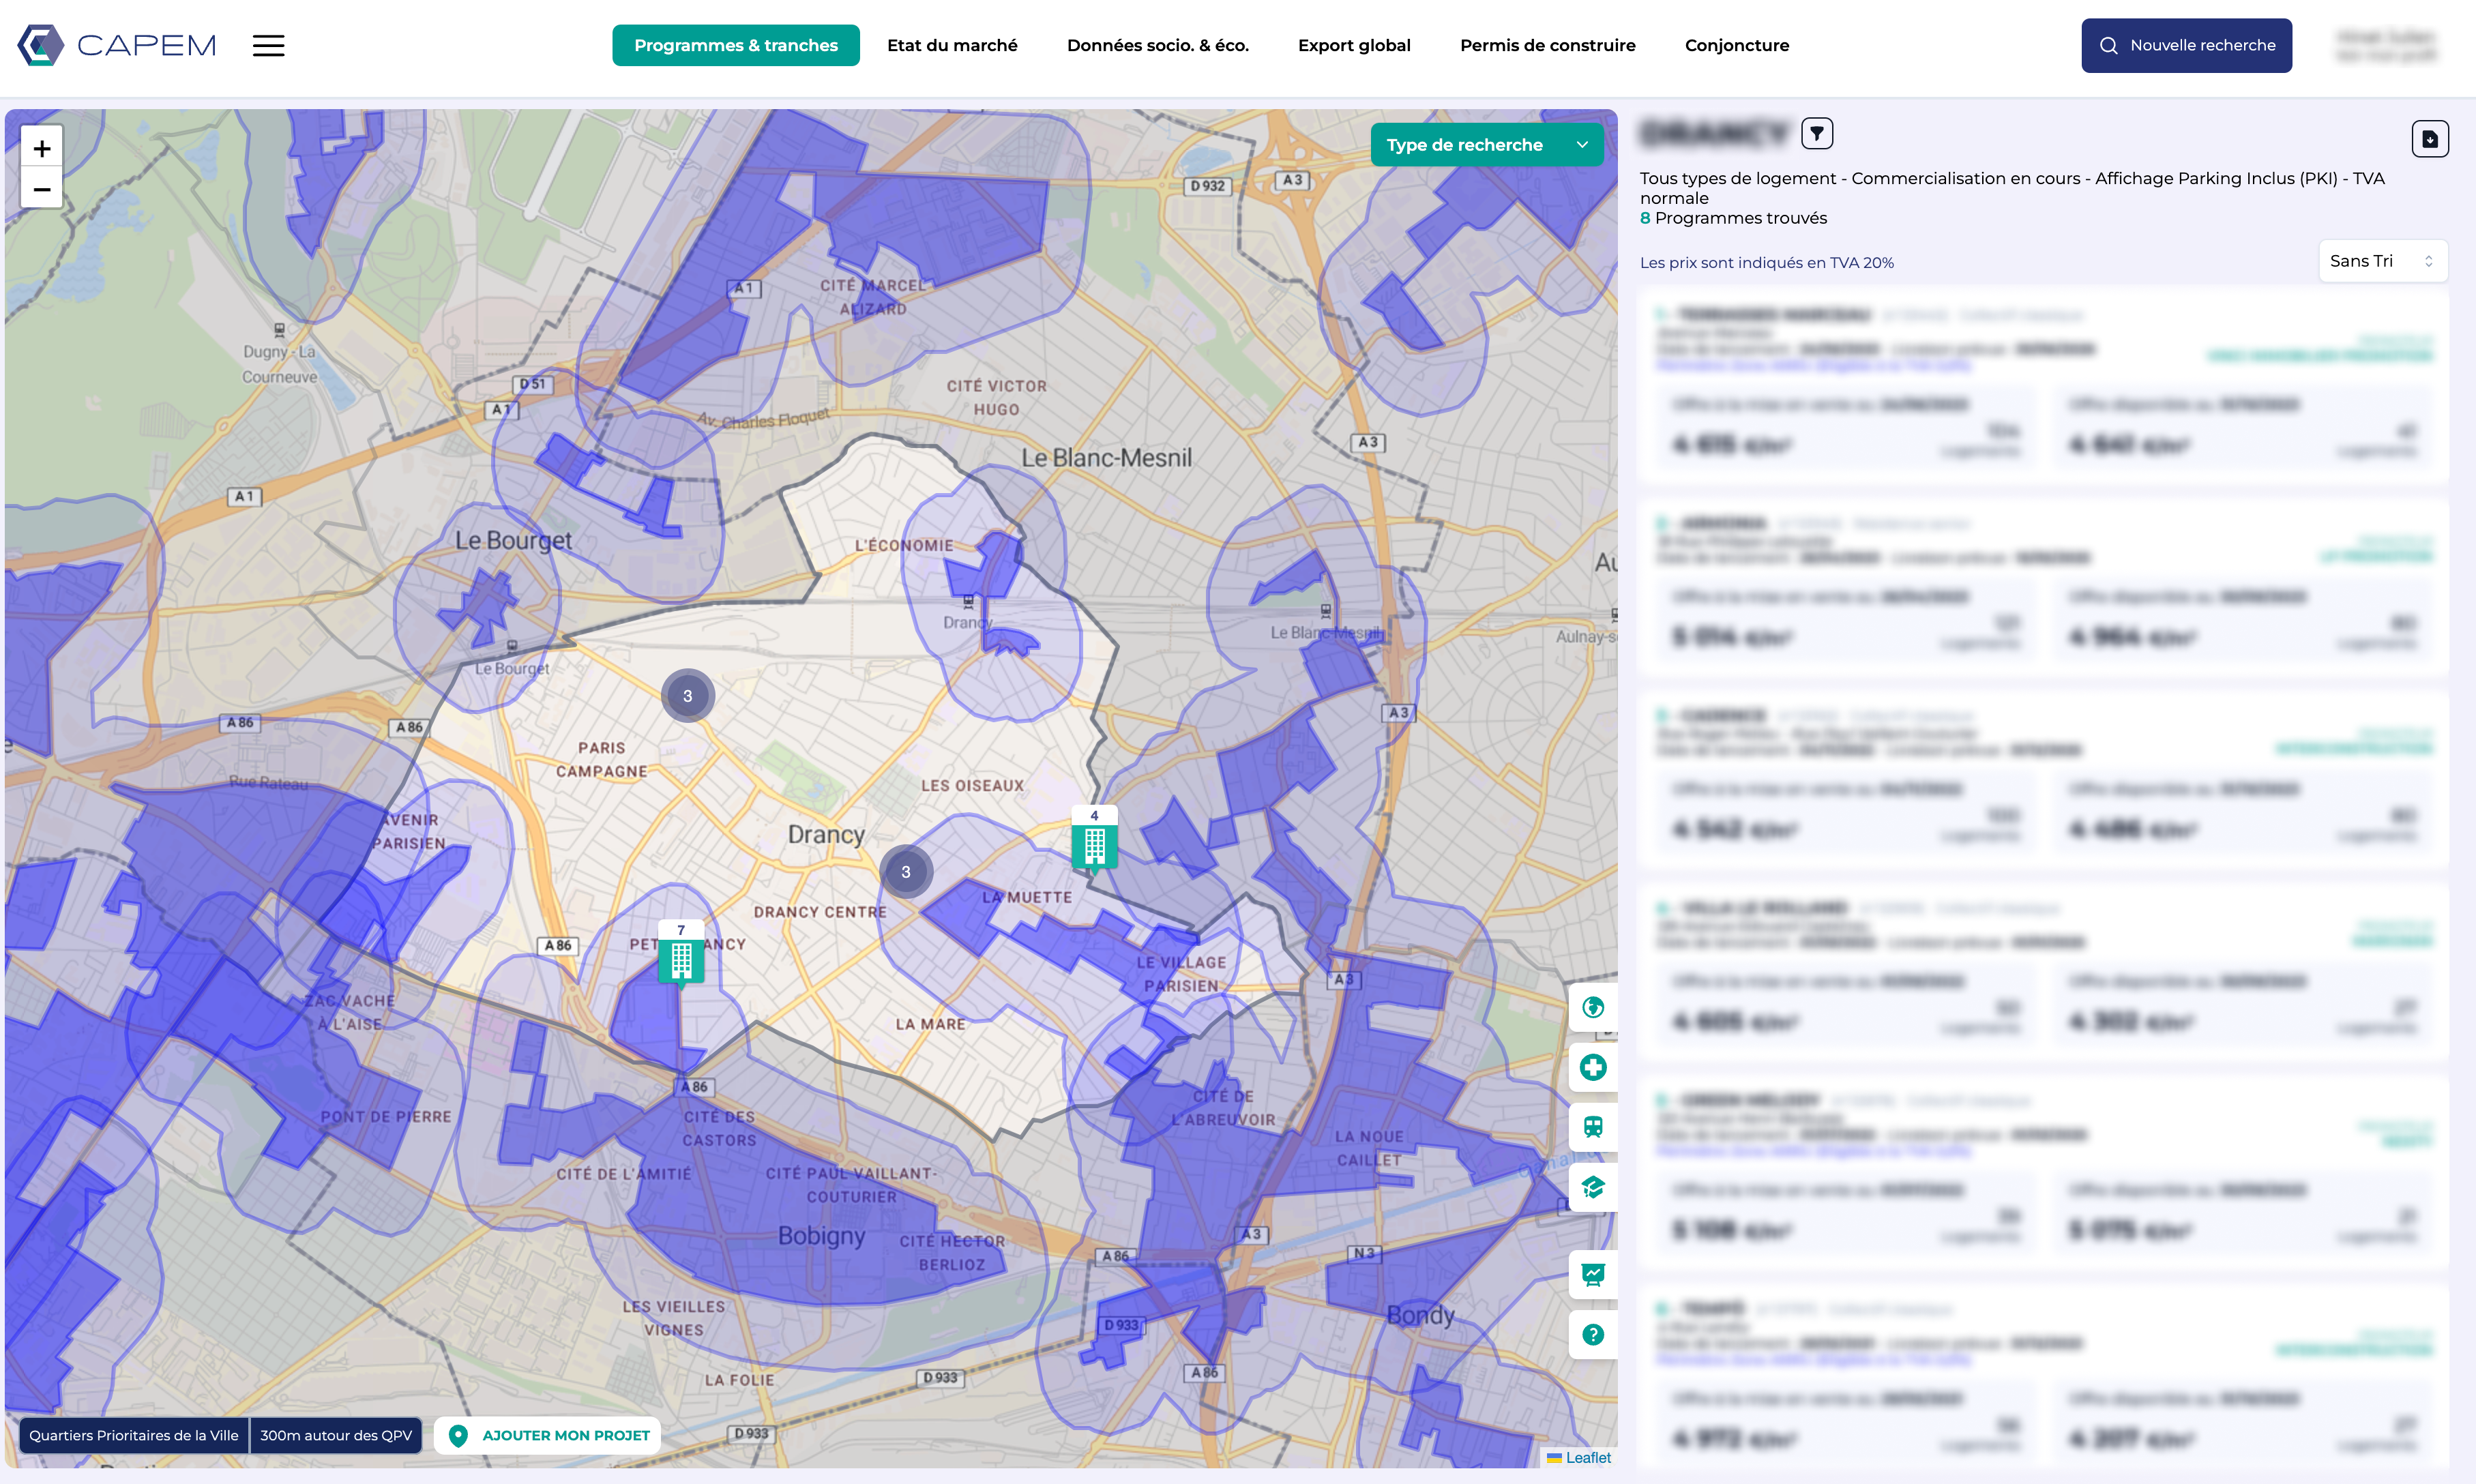
Task: Expand the Type de recherche dropdown
Action: pyautogui.click(x=1486, y=145)
